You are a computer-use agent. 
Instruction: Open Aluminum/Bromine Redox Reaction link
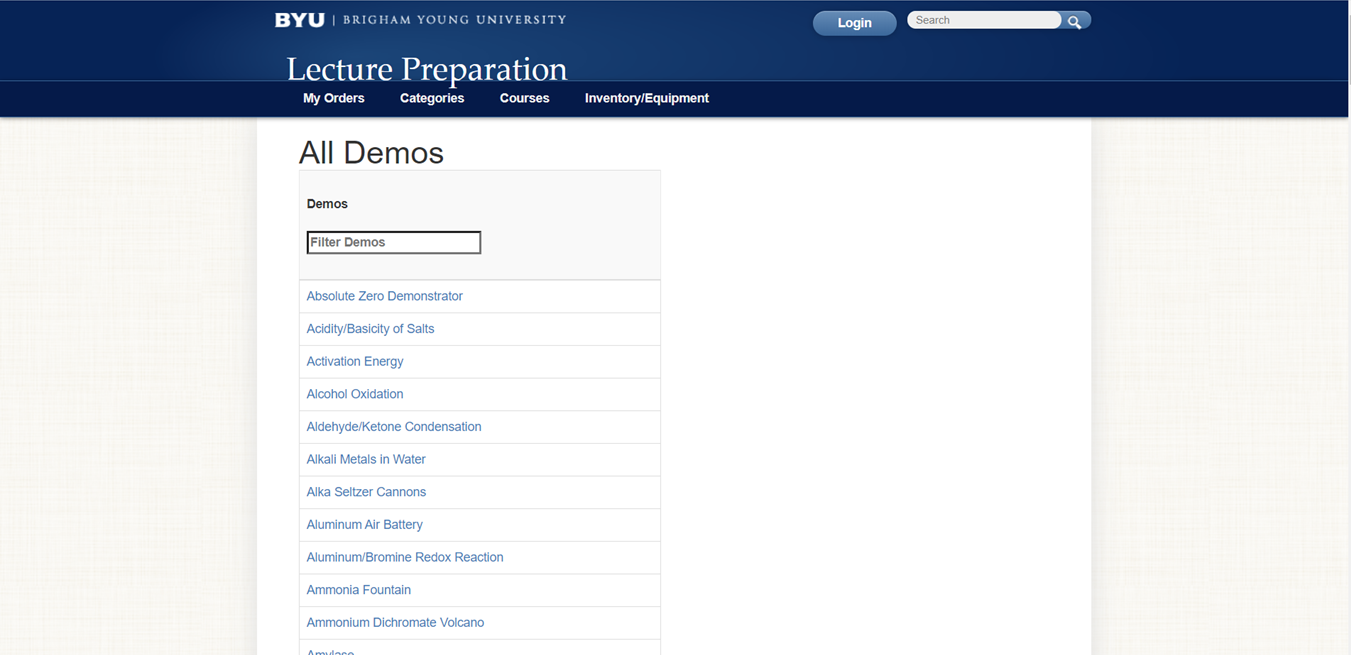pyautogui.click(x=404, y=557)
